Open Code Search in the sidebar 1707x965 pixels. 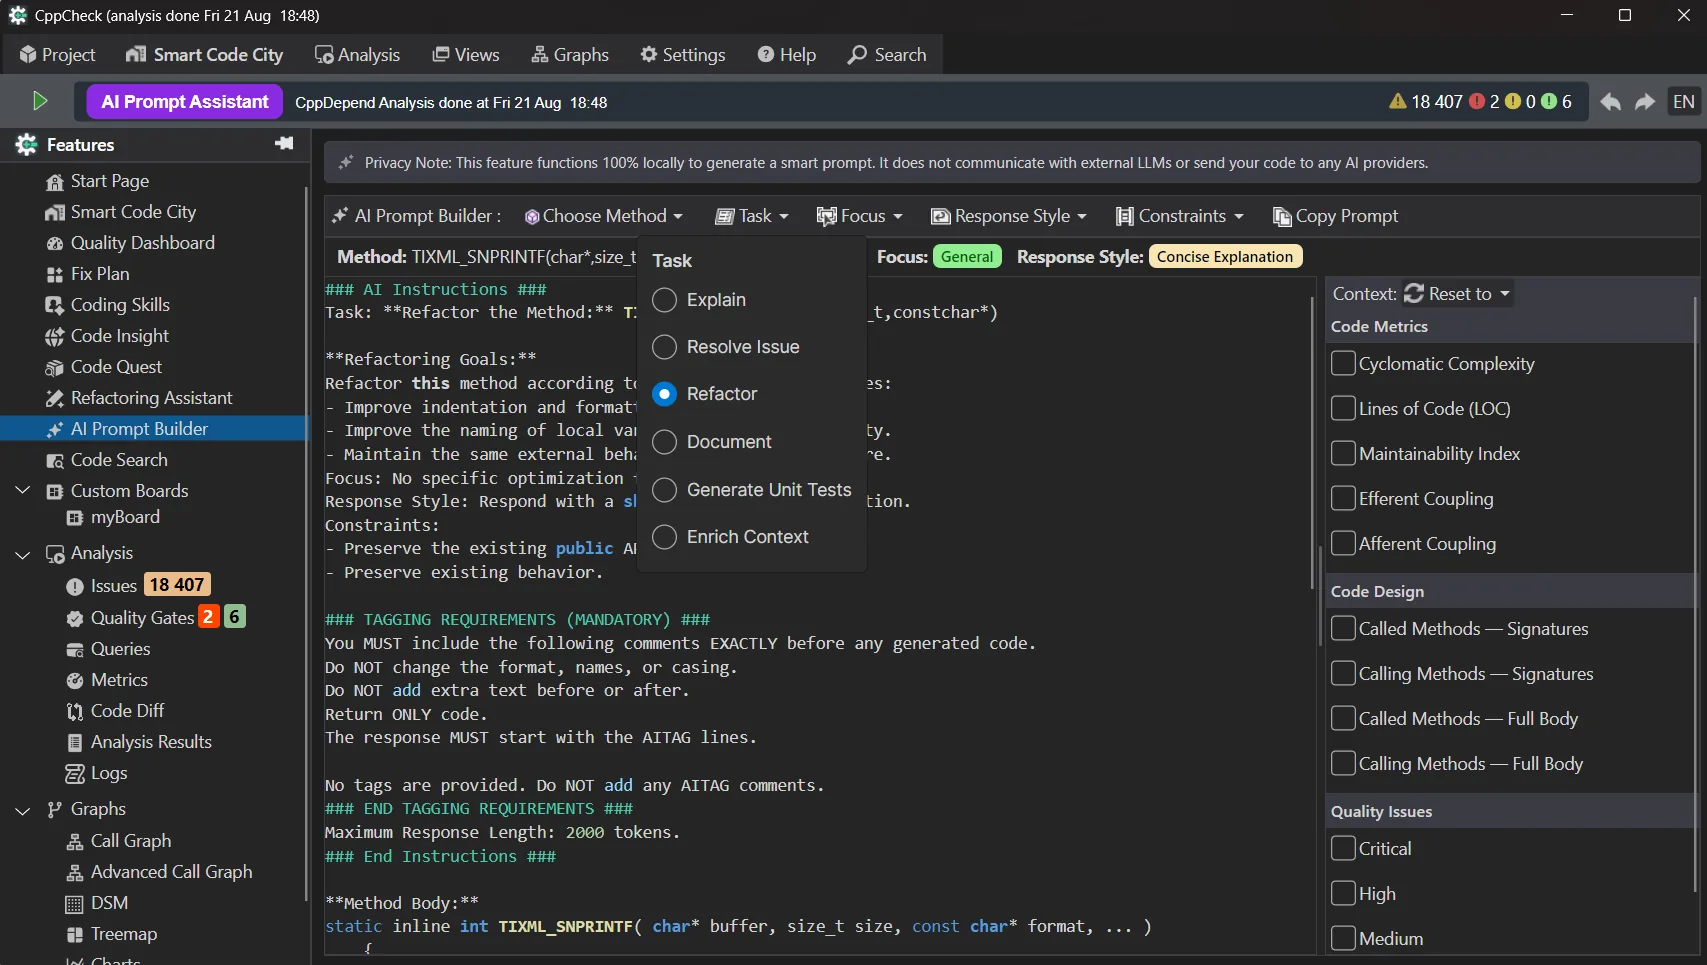pyautogui.click(x=107, y=460)
